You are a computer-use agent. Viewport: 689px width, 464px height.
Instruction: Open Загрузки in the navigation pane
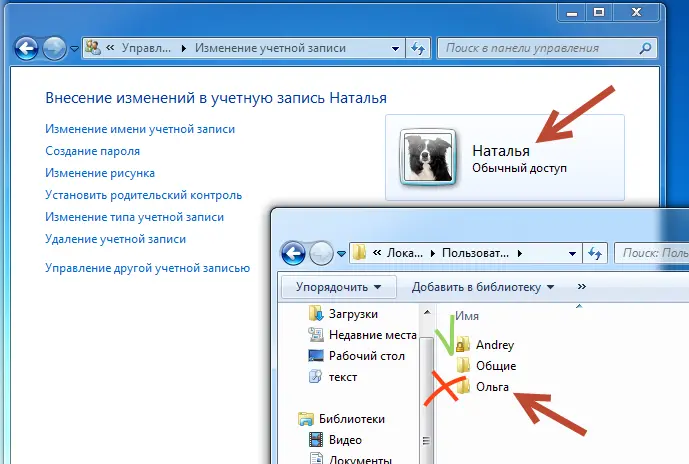coord(352,314)
